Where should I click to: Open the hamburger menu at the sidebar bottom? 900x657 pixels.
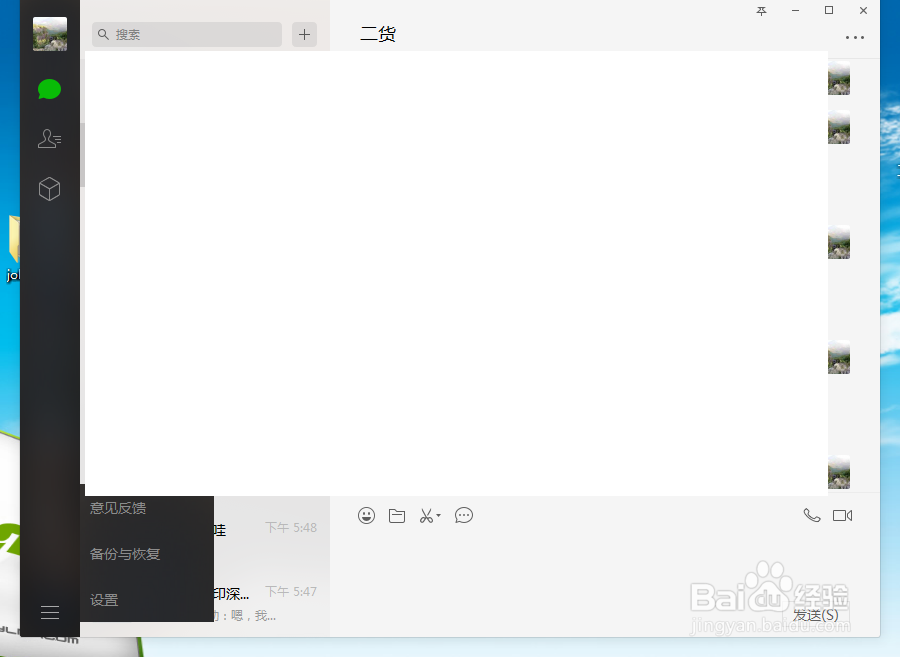pyautogui.click(x=49, y=611)
